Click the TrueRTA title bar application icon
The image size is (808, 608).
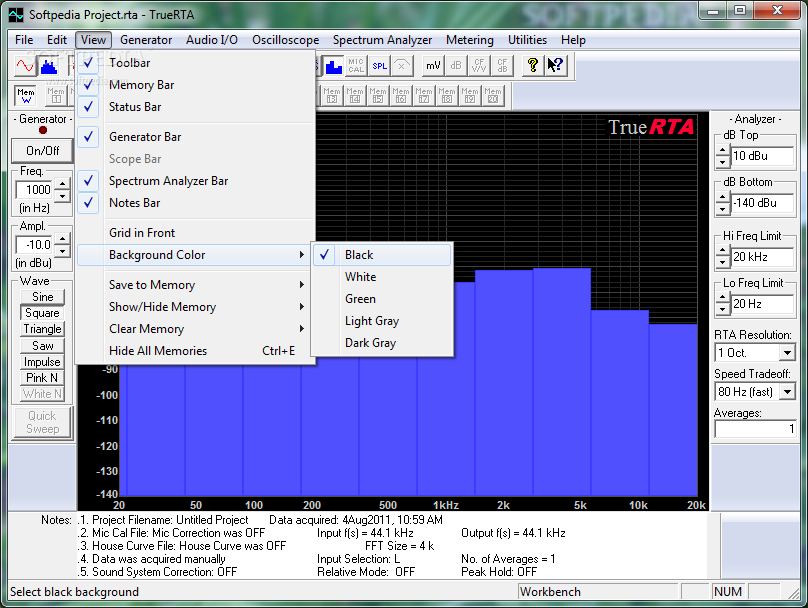point(16,14)
